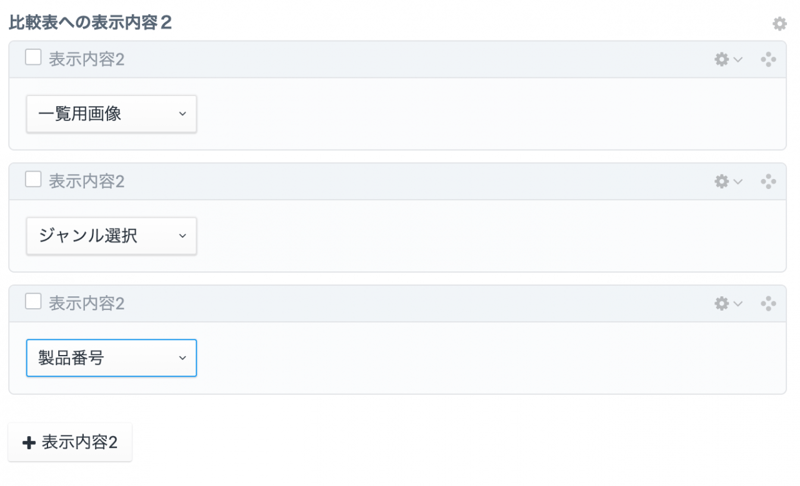Click 表示内容2 label of second block
This screenshot has height=486, width=800.
pos(87,182)
